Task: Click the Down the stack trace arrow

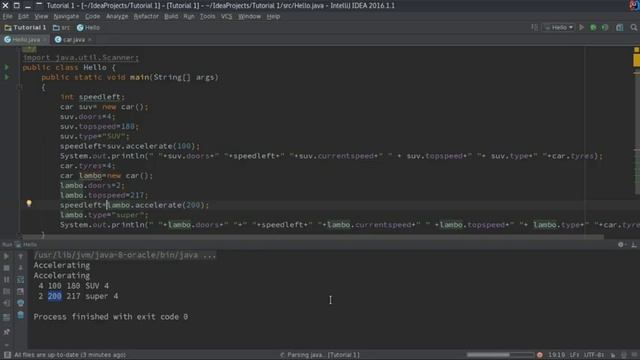Action: tap(20, 268)
